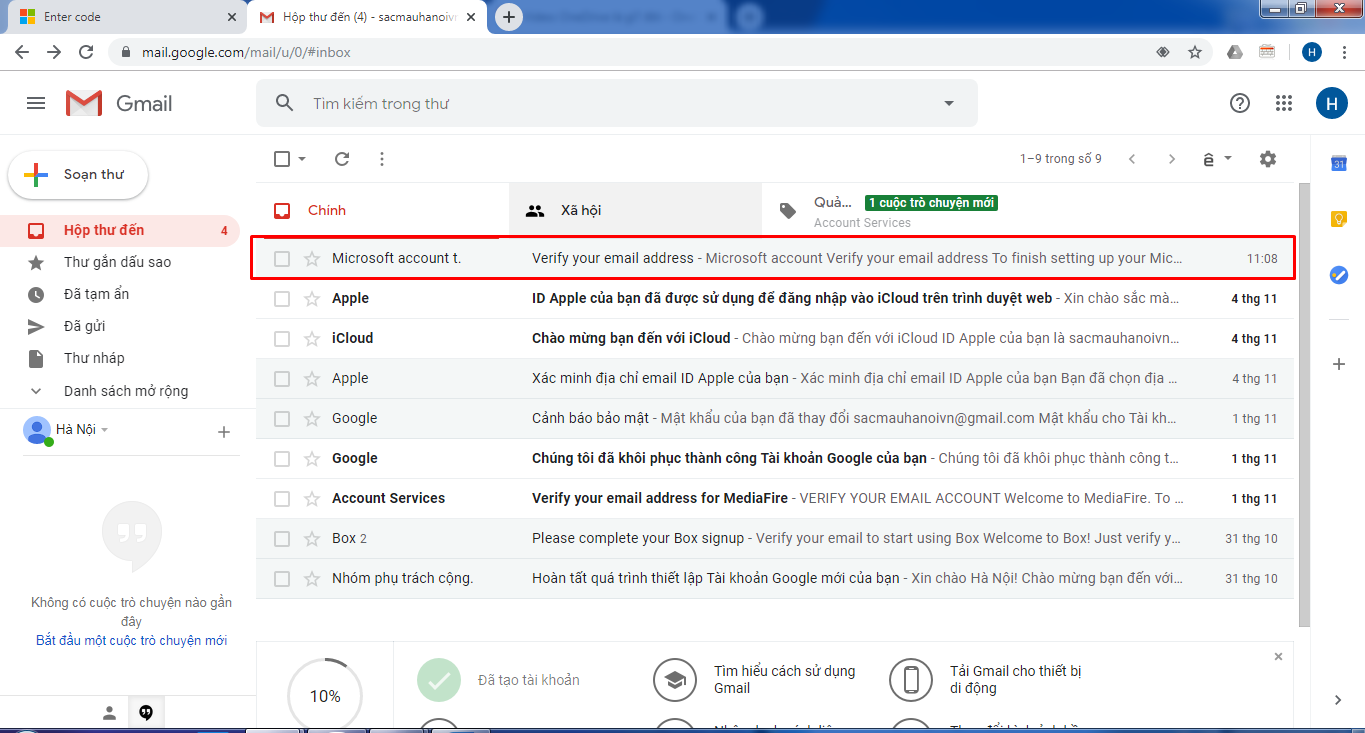Open the Gmail main menu hamburger icon
The height and width of the screenshot is (733, 1365).
point(36,103)
